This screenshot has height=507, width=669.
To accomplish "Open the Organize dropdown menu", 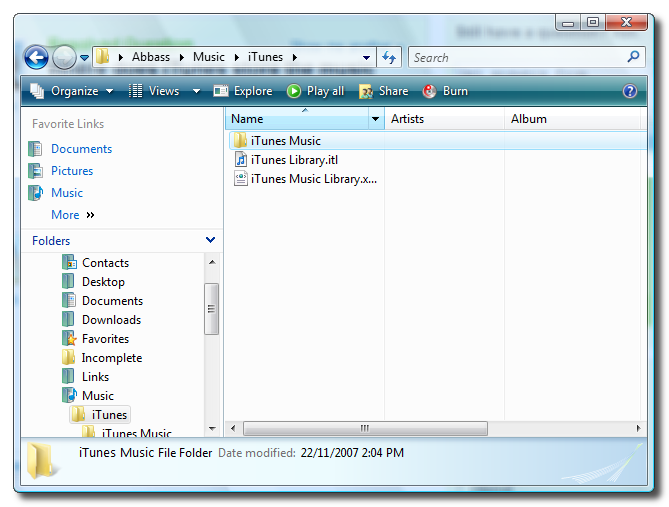I will (73, 91).
